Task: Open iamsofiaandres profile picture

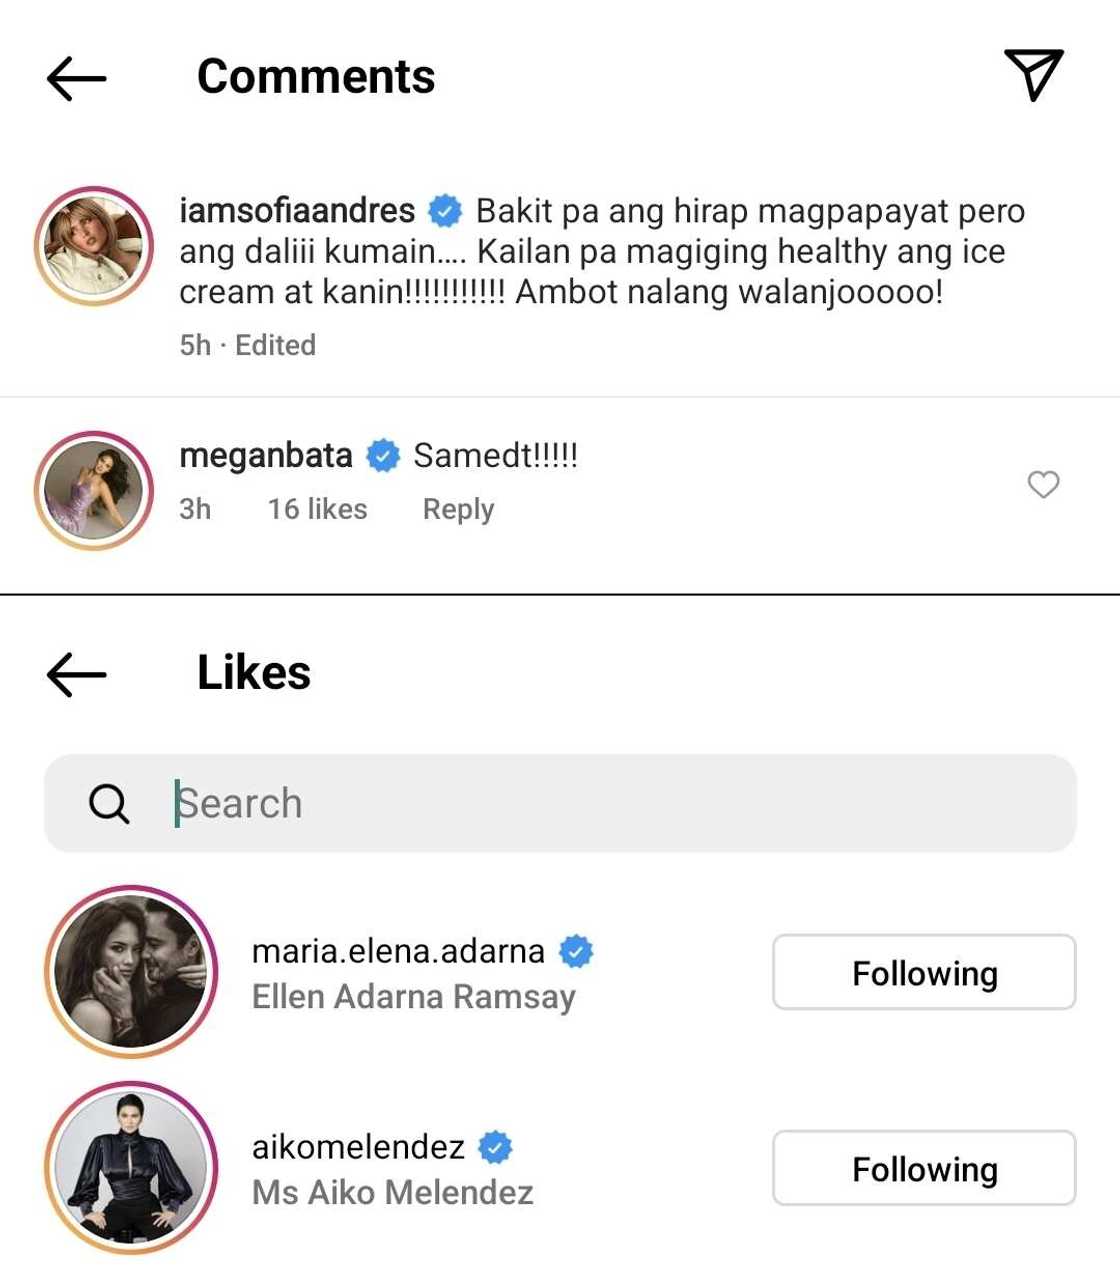Action: coord(94,246)
